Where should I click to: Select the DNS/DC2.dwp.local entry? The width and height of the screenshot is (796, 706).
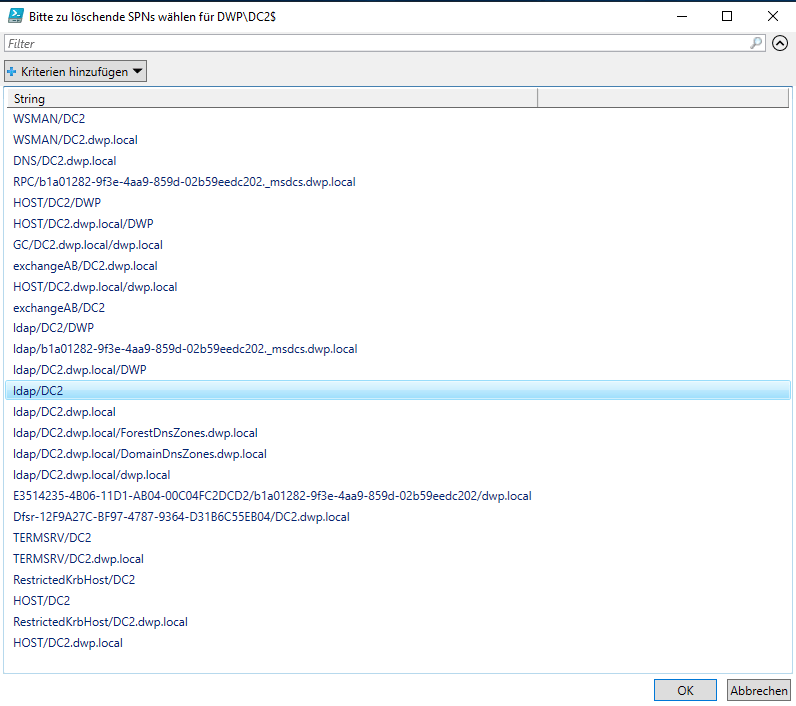[x=65, y=161]
